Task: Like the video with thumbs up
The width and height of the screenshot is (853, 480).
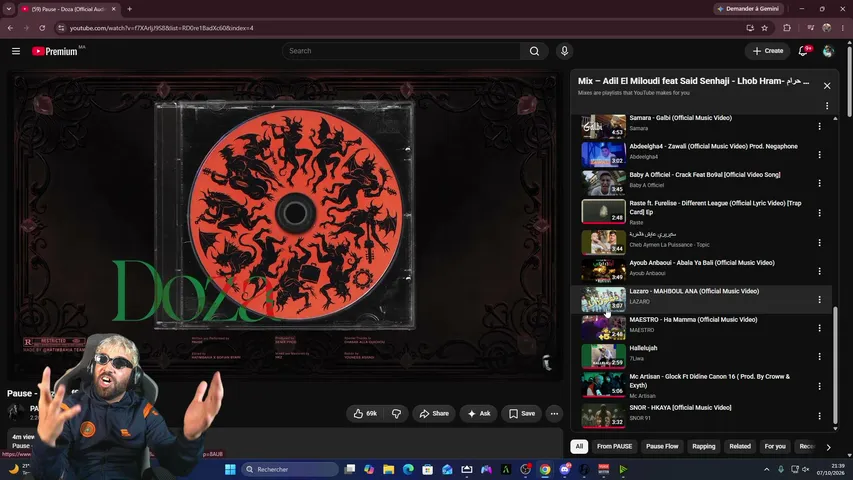Action: [365, 414]
